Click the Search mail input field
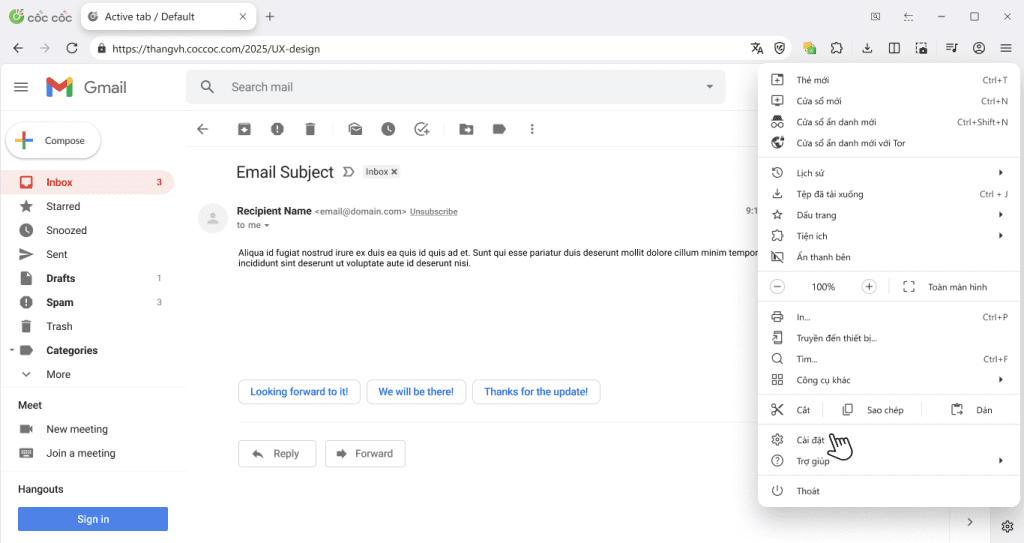 point(450,87)
